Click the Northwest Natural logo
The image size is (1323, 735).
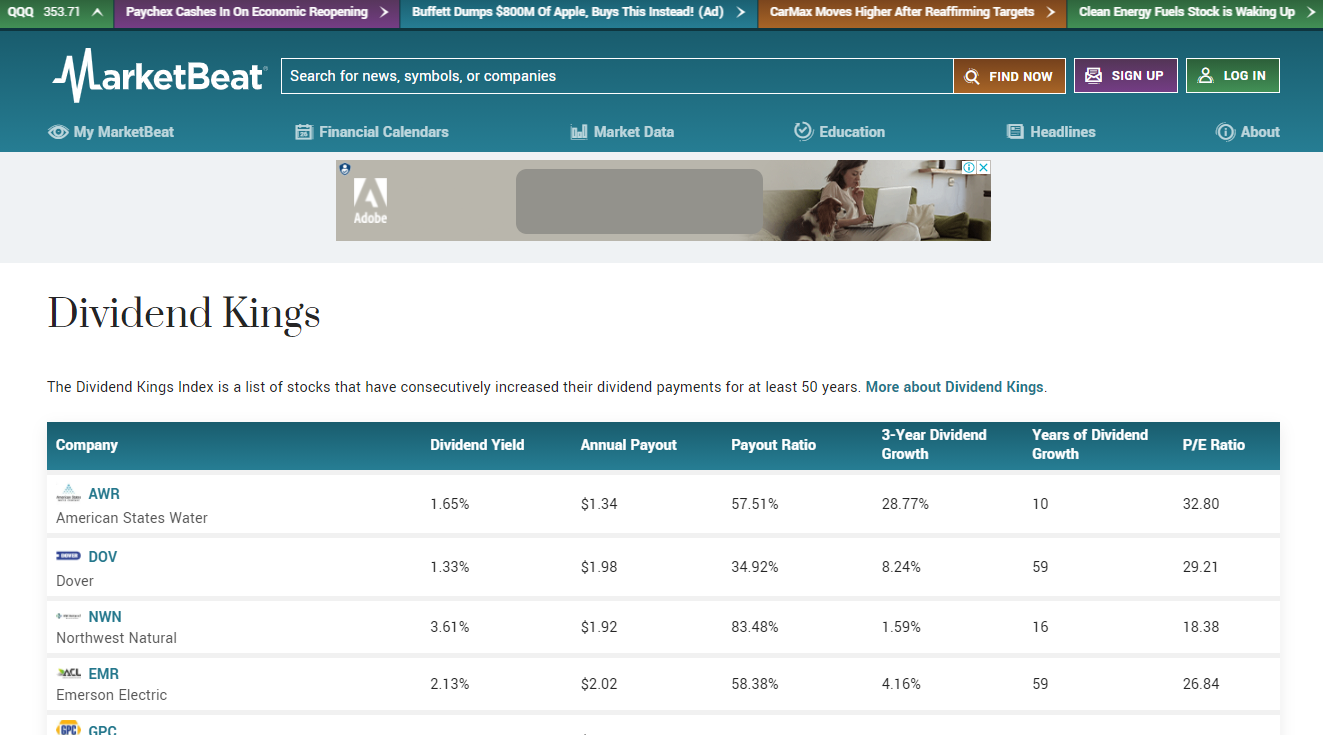[x=69, y=616]
